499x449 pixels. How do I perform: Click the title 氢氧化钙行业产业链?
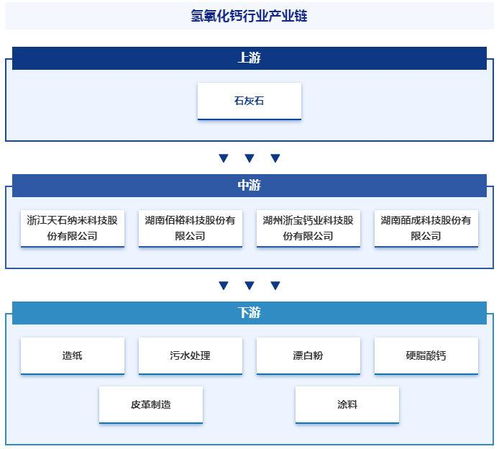[x=249, y=16]
